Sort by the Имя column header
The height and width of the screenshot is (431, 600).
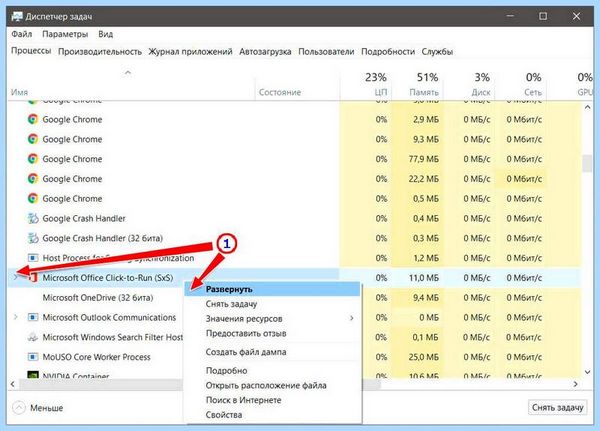pyautogui.click(x=19, y=92)
